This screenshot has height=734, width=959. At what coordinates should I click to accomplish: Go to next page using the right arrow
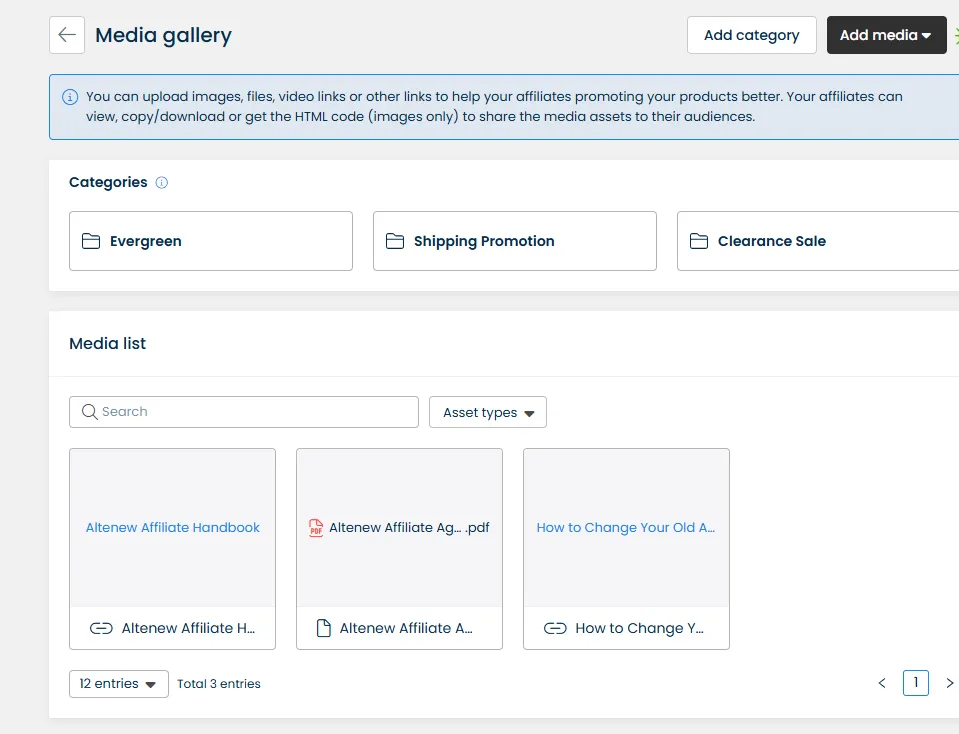[x=949, y=683]
